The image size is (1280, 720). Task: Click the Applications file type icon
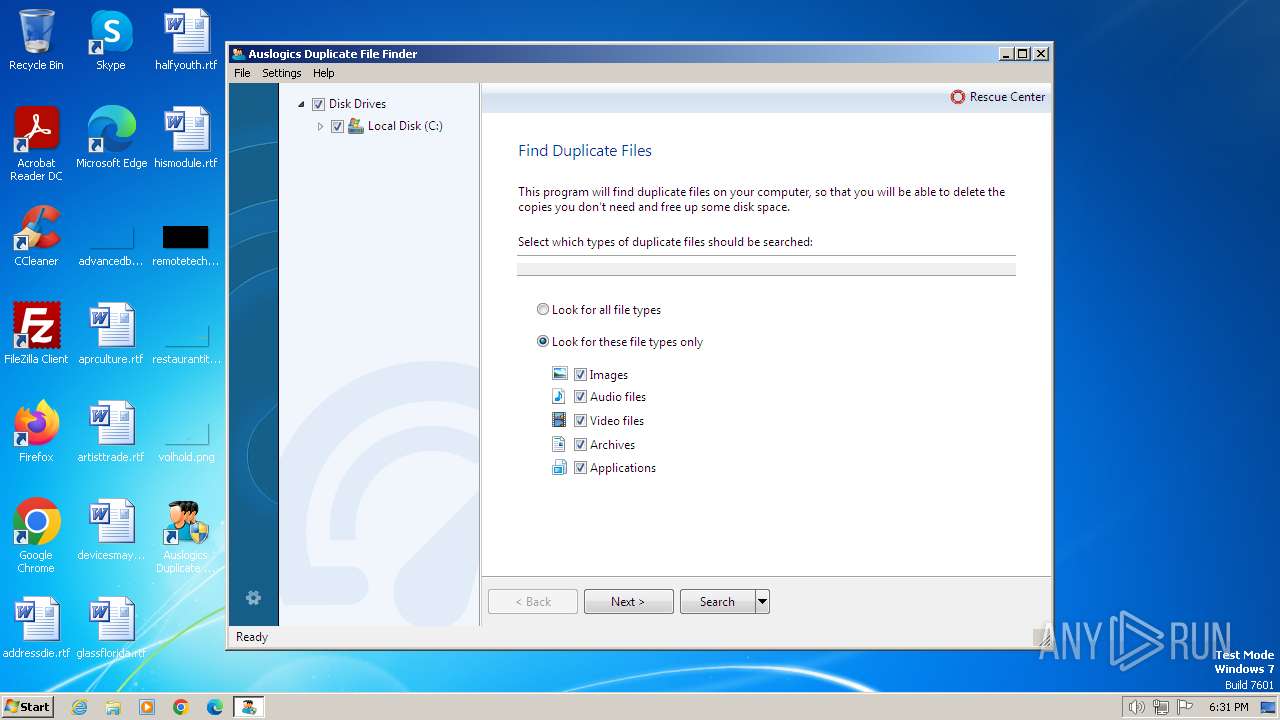pyautogui.click(x=560, y=468)
